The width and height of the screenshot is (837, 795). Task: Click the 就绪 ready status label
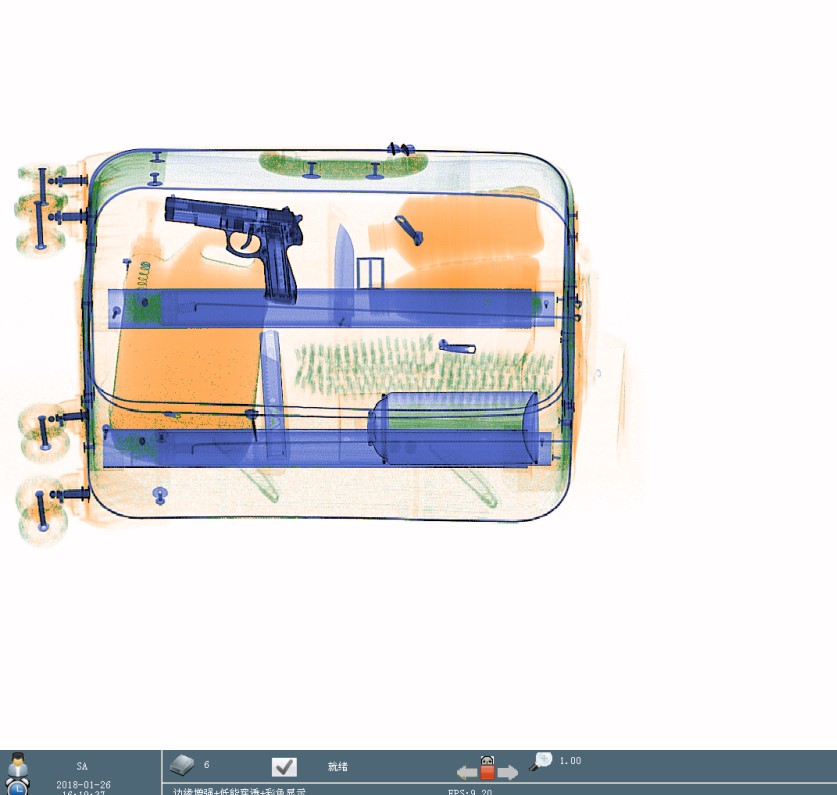(x=338, y=767)
